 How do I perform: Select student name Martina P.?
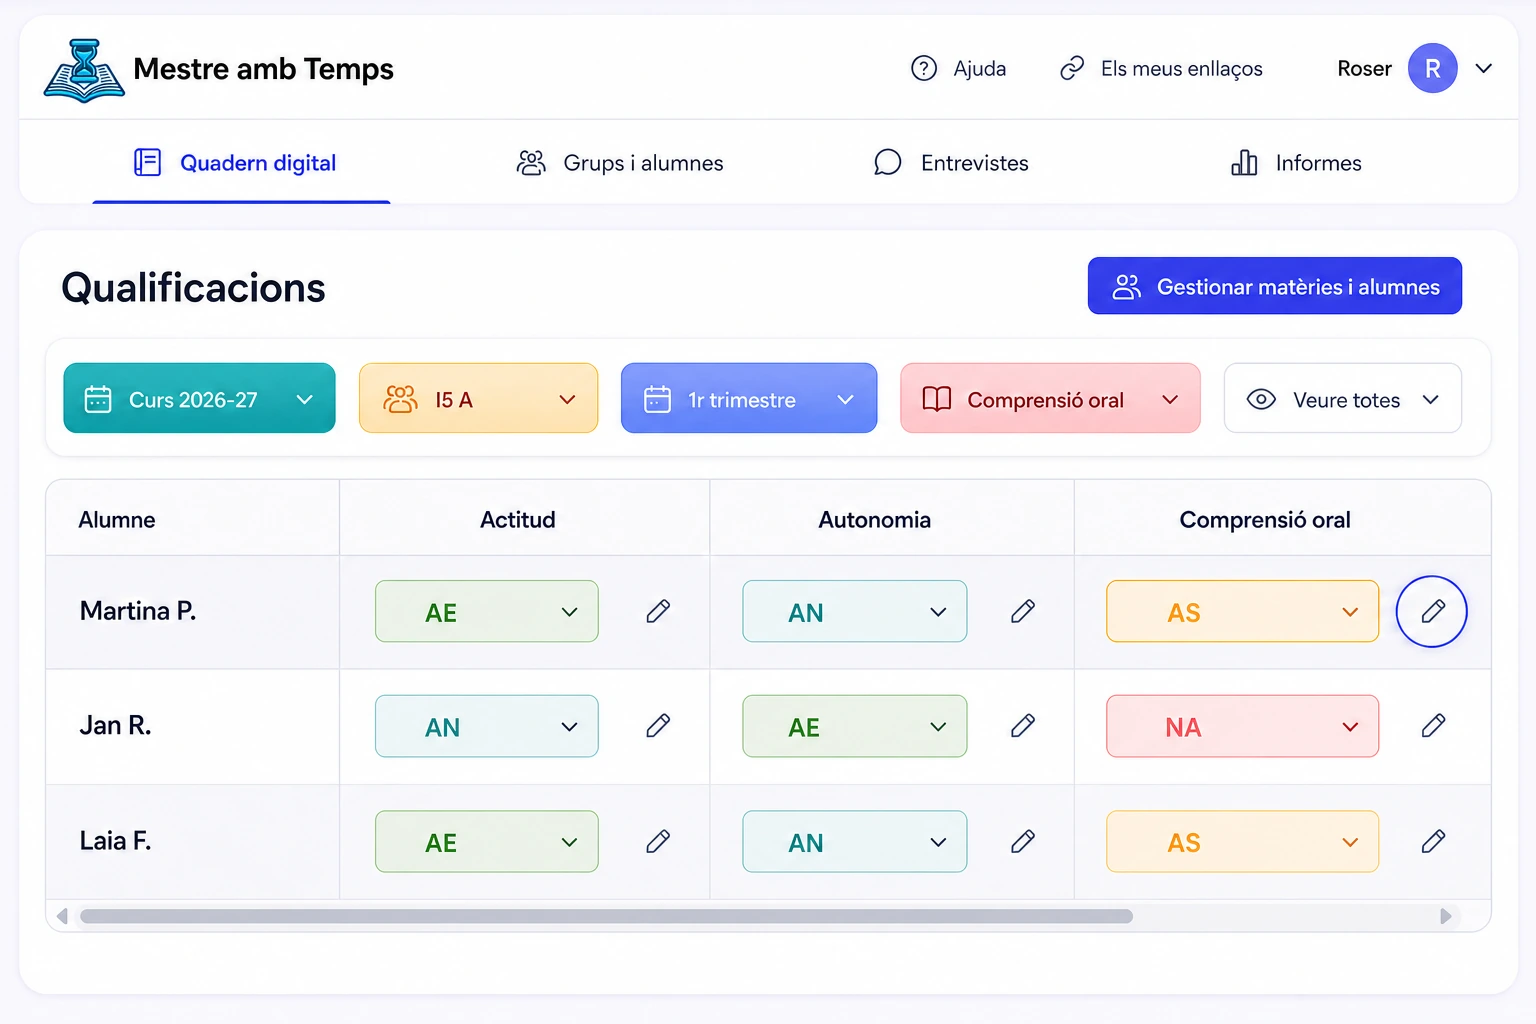coord(138,611)
